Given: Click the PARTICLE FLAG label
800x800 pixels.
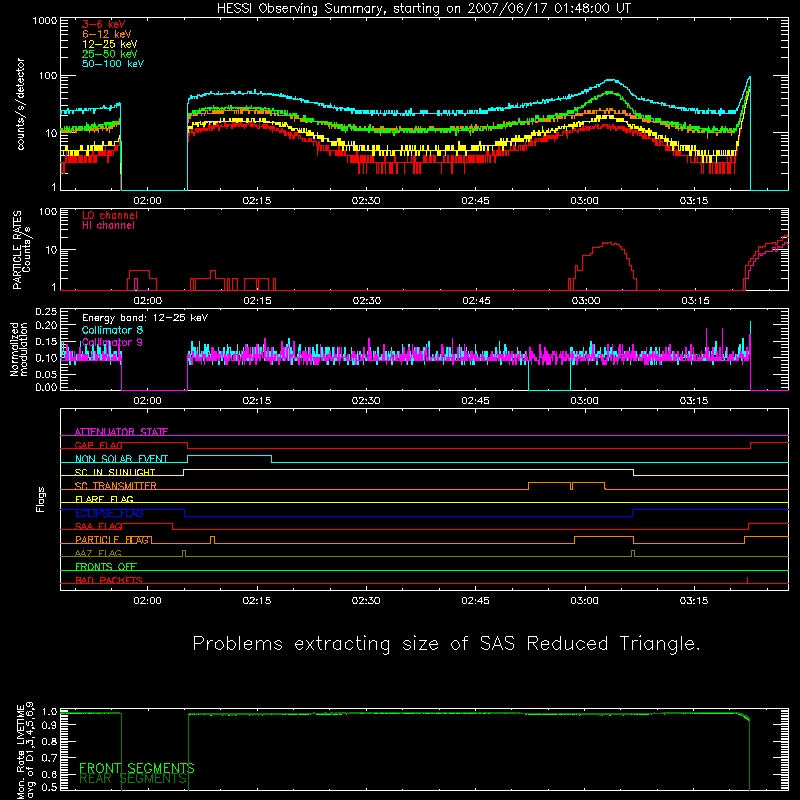Looking at the screenshot, I should coord(112,540).
